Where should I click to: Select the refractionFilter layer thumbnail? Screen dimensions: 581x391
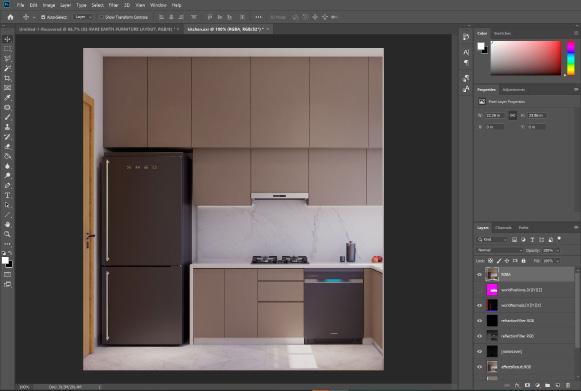[492, 321]
